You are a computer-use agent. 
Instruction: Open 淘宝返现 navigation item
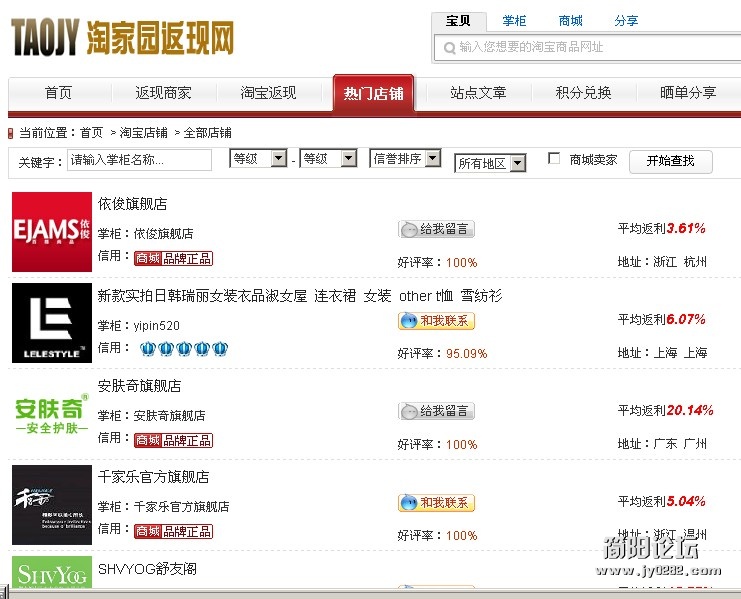click(x=268, y=93)
